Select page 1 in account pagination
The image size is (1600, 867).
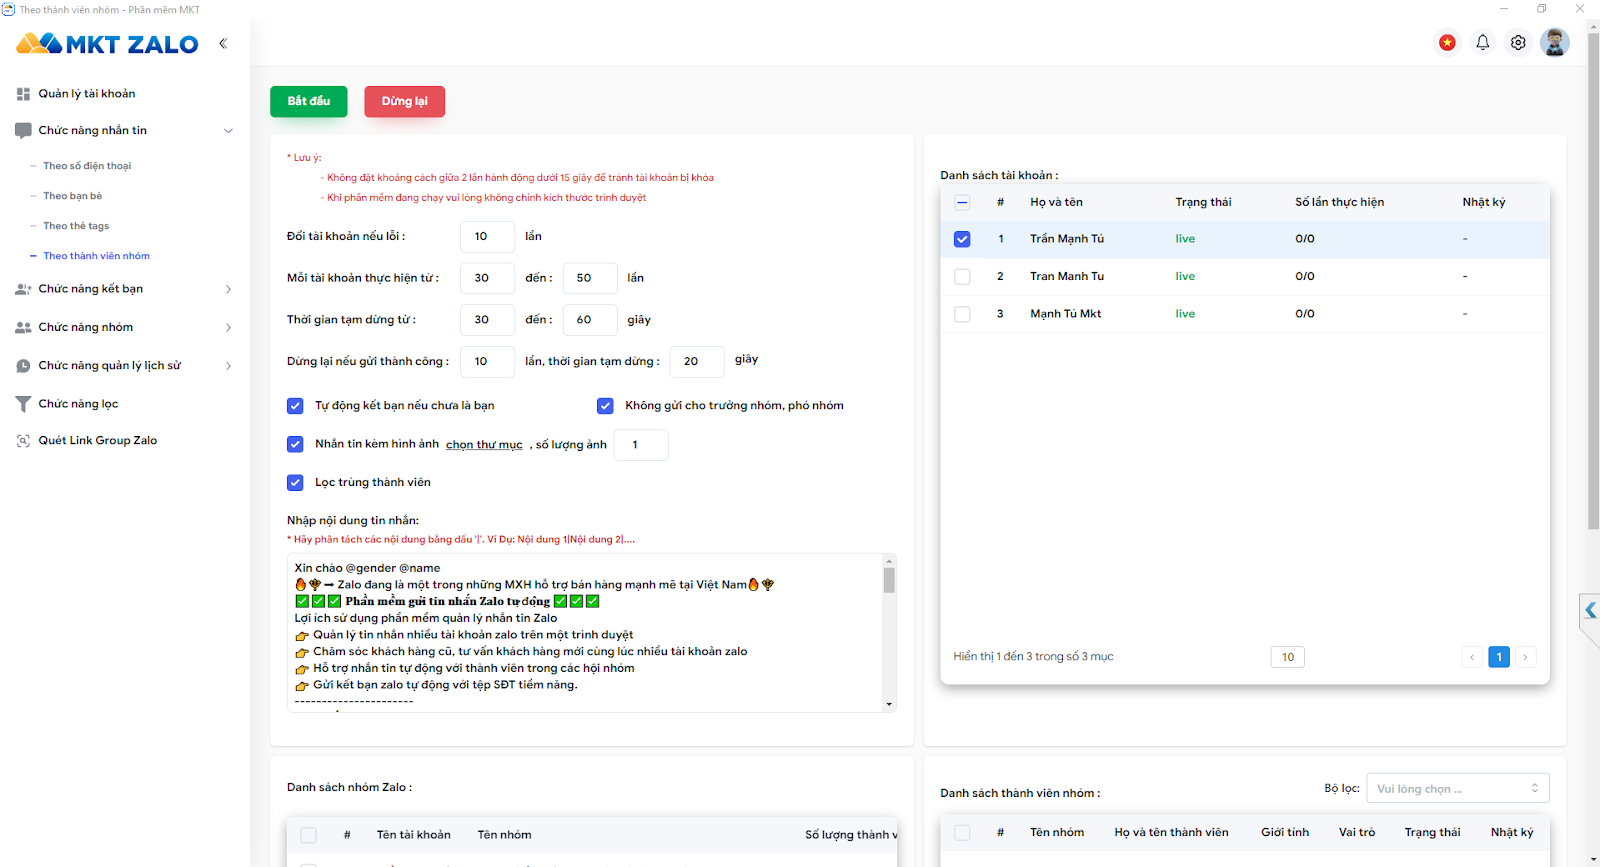click(x=1499, y=657)
